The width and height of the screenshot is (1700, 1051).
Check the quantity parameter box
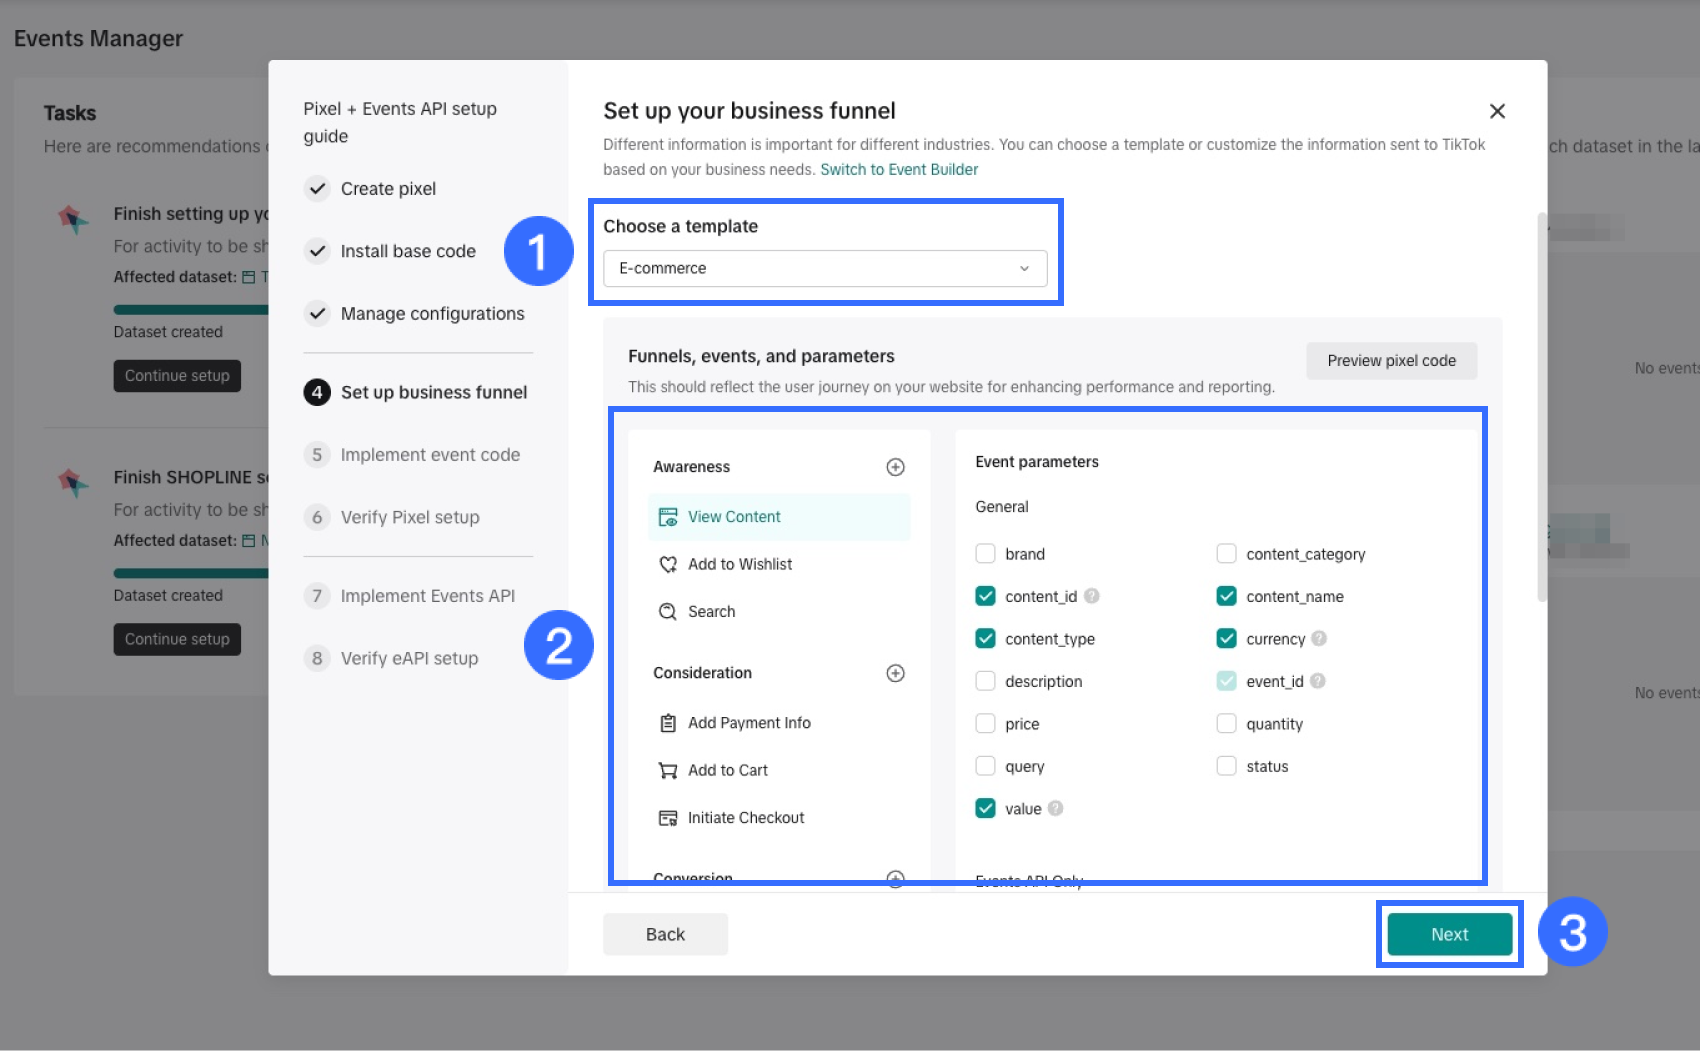tap(1226, 724)
